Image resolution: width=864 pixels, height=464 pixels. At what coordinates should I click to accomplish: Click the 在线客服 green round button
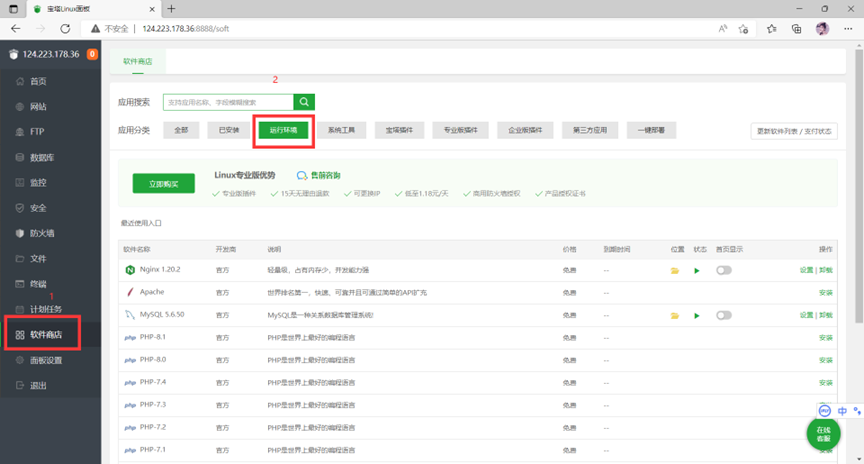823,434
